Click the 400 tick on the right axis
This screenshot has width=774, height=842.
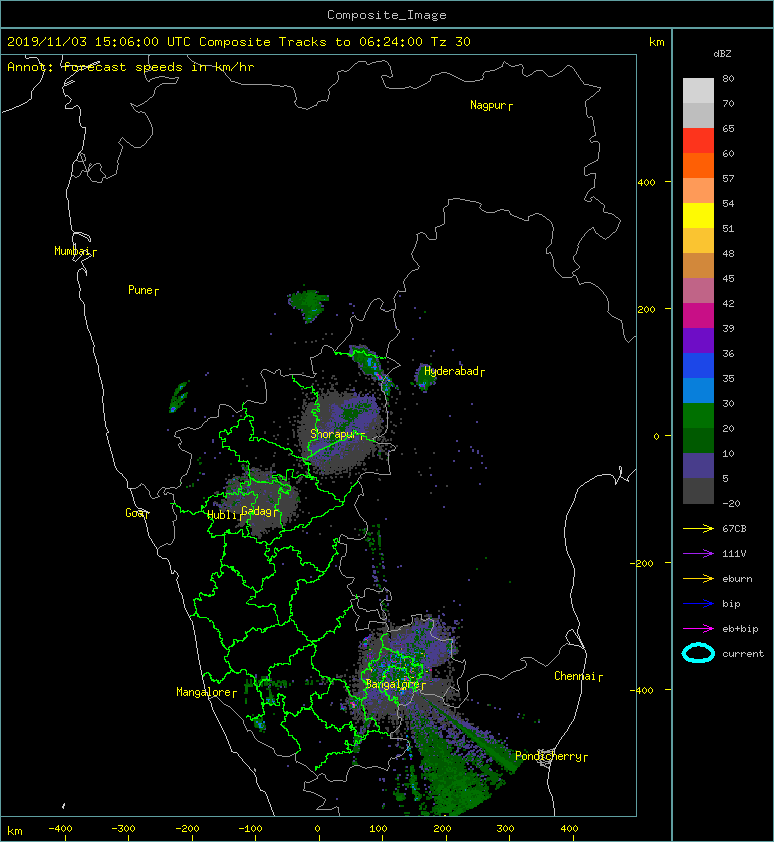point(646,183)
